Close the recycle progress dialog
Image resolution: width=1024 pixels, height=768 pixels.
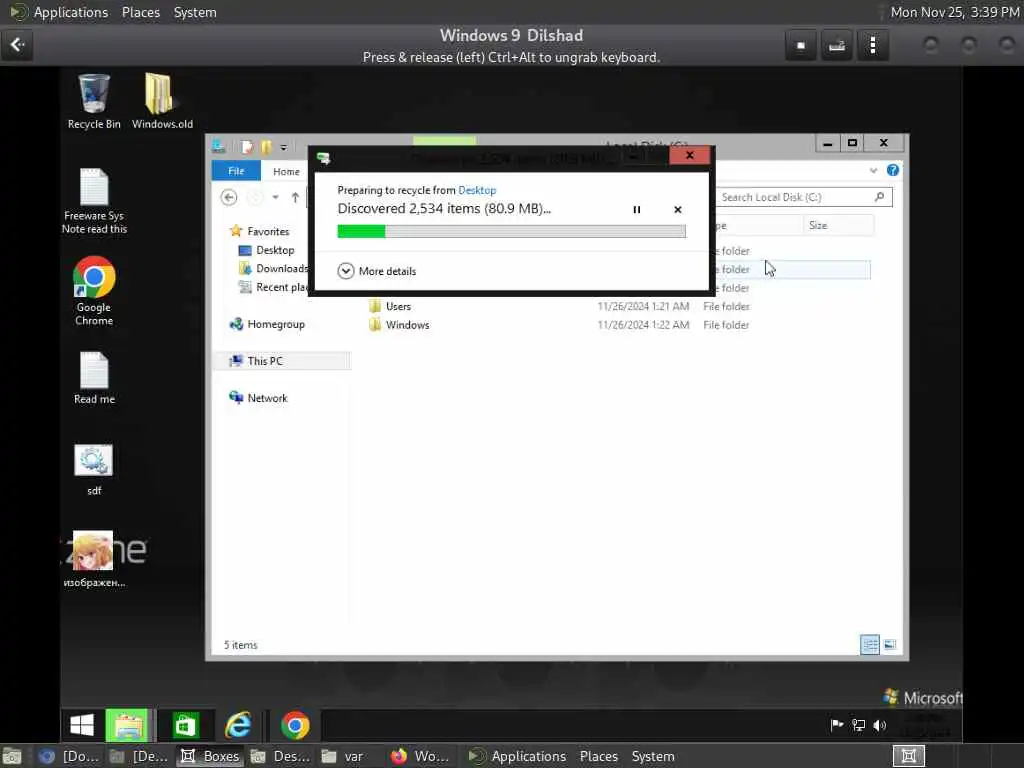(690, 155)
